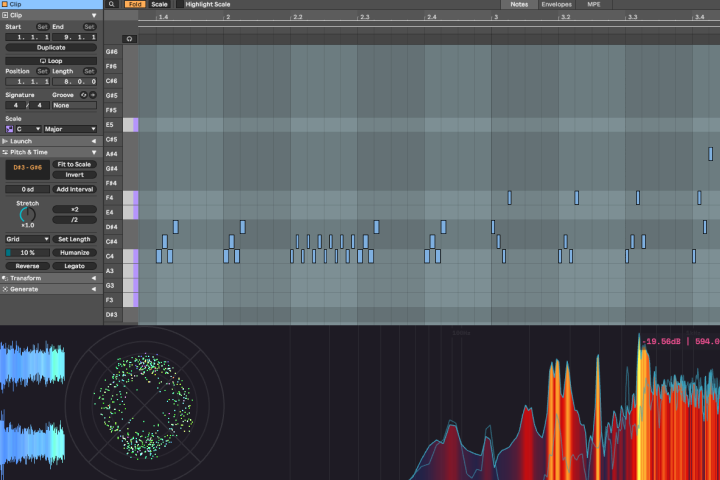Expand the Launch section
This screenshot has width=720, height=480.
pyautogui.click(x=51, y=141)
